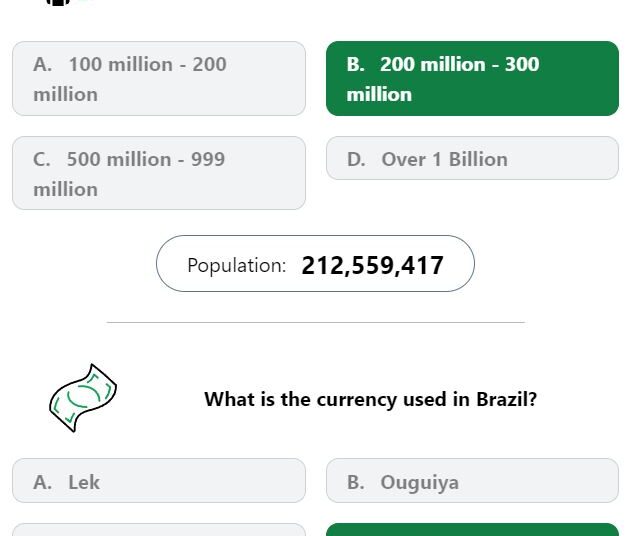Click the horizontal divider between questions

click(x=316, y=322)
